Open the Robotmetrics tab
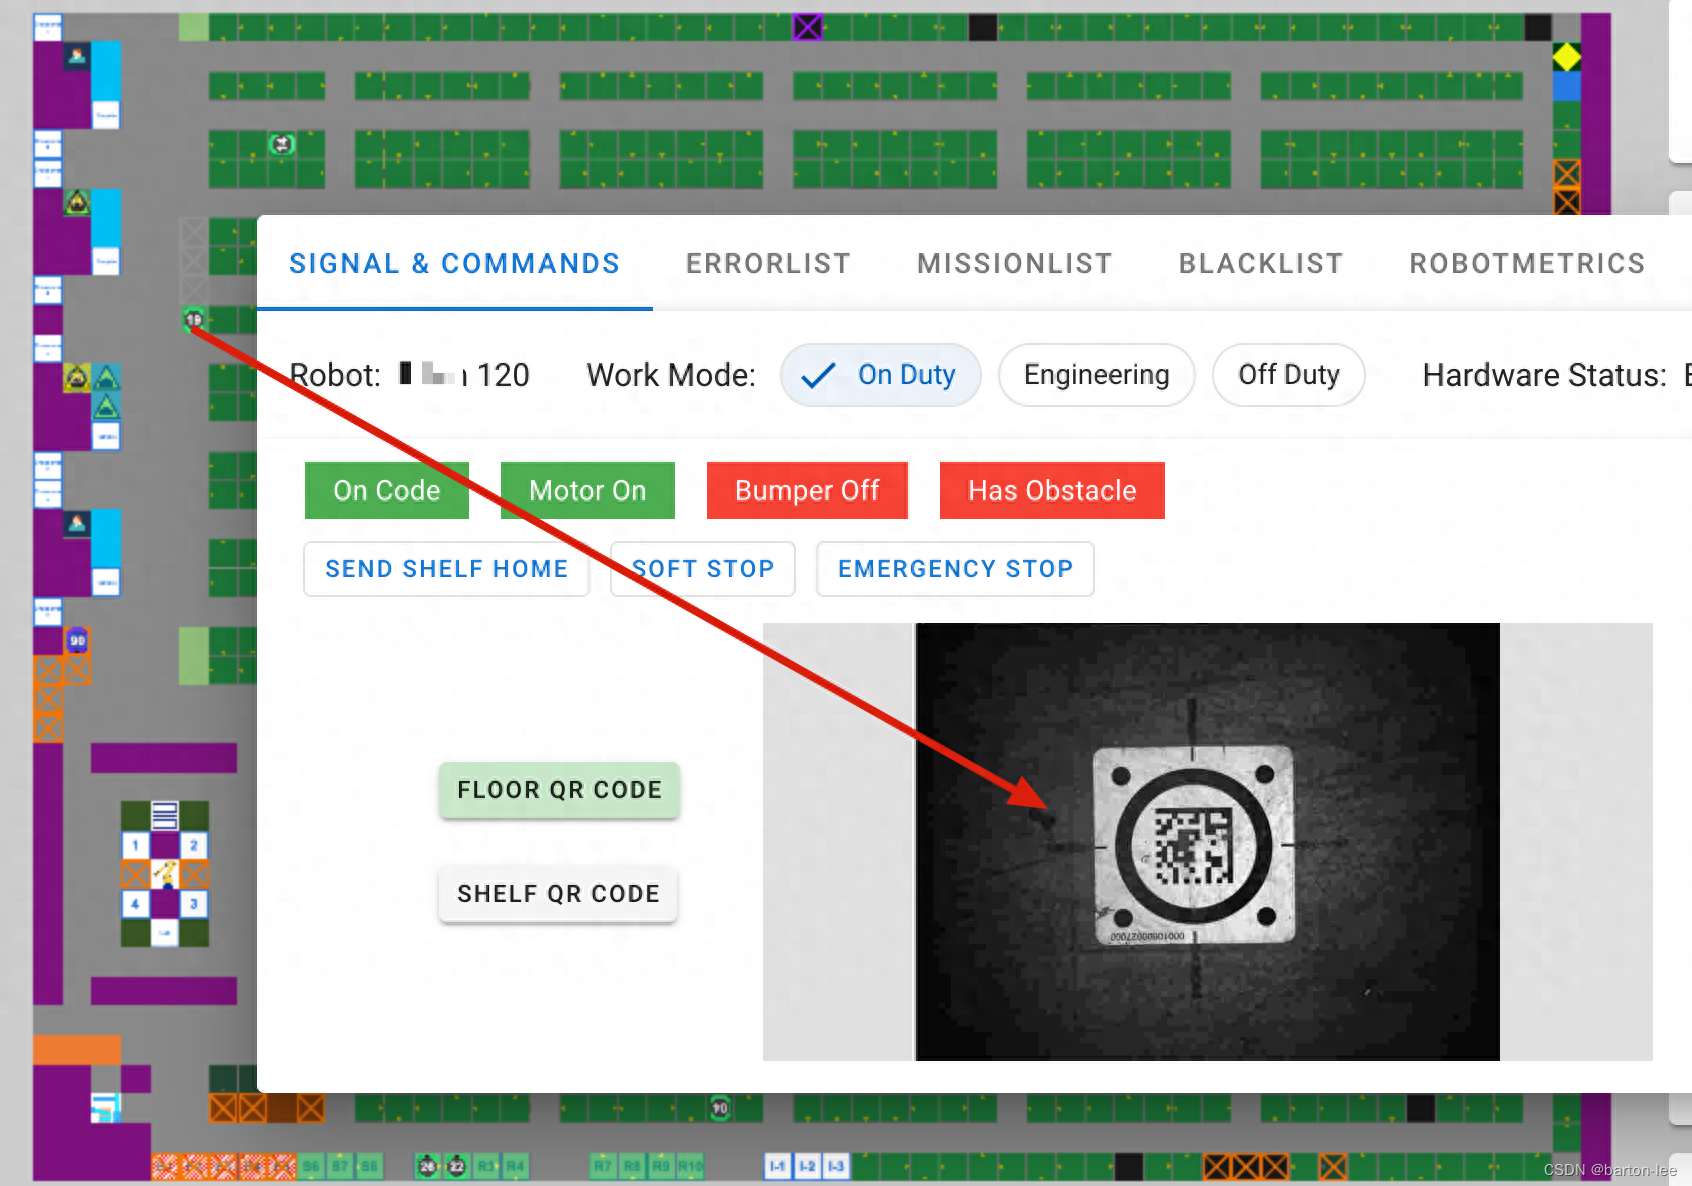 [x=1527, y=264]
